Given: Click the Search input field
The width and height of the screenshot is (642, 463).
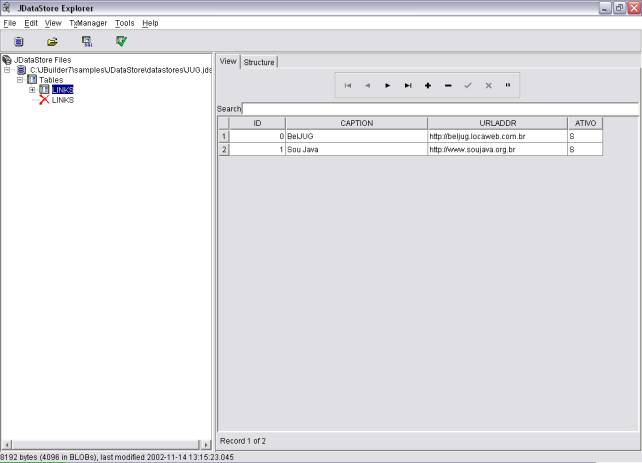Looking at the screenshot, I should [x=440, y=109].
